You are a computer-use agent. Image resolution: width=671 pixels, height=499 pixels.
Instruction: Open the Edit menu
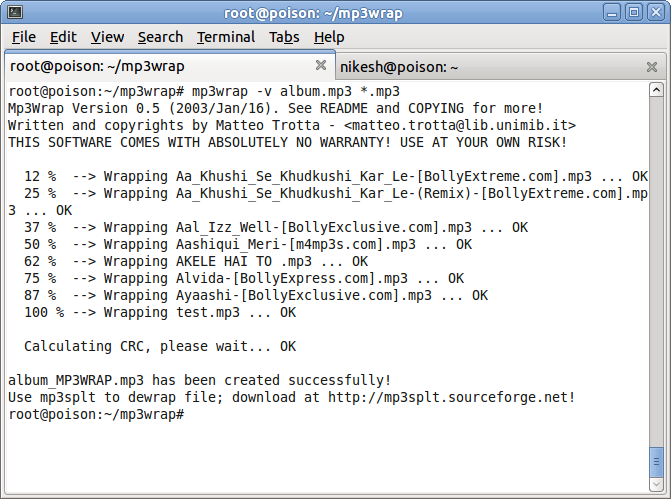click(63, 37)
